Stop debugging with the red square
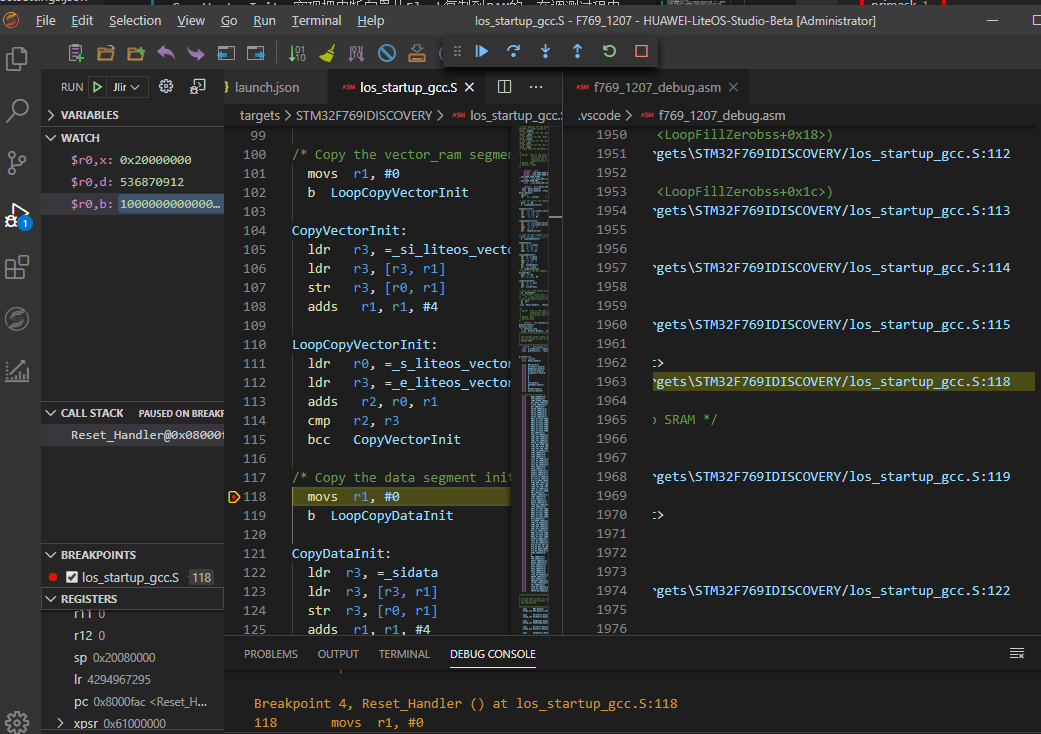This screenshot has width=1041, height=734. coord(641,51)
